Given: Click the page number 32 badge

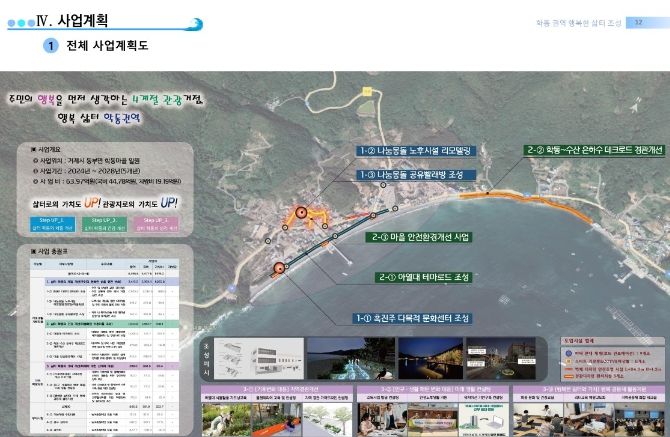Looking at the screenshot, I should (638, 23).
